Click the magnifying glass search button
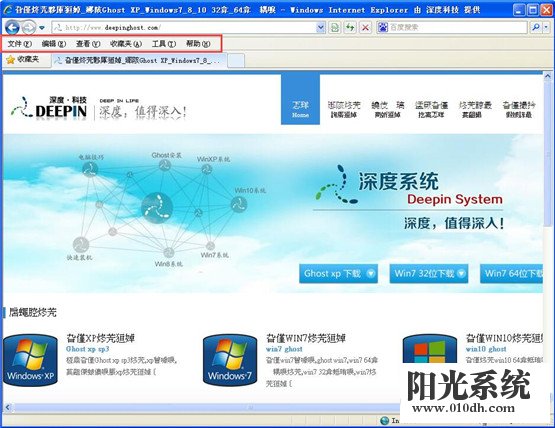Image resolution: width=555 pixels, height=428 pixels. tap(536, 27)
